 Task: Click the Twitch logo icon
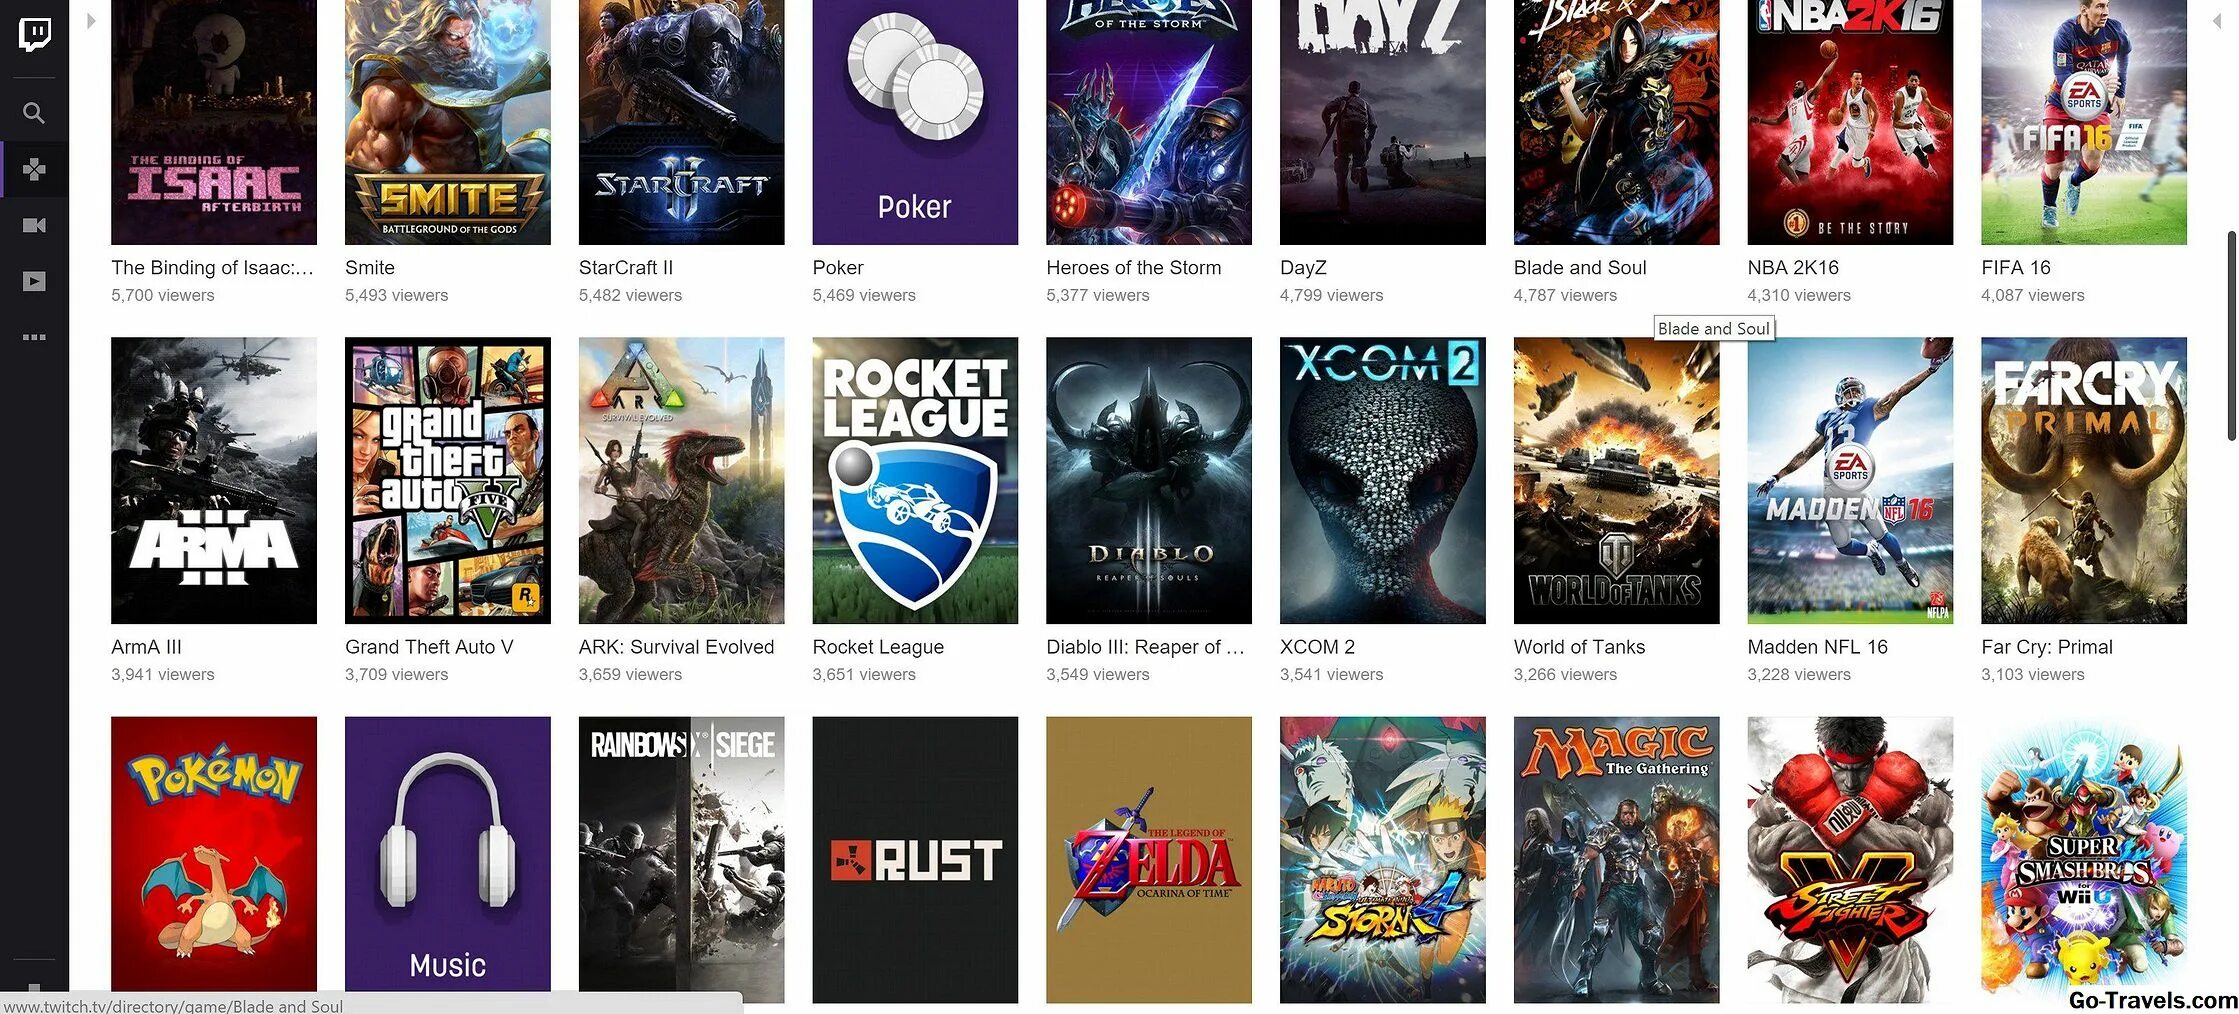tap(34, 34)
